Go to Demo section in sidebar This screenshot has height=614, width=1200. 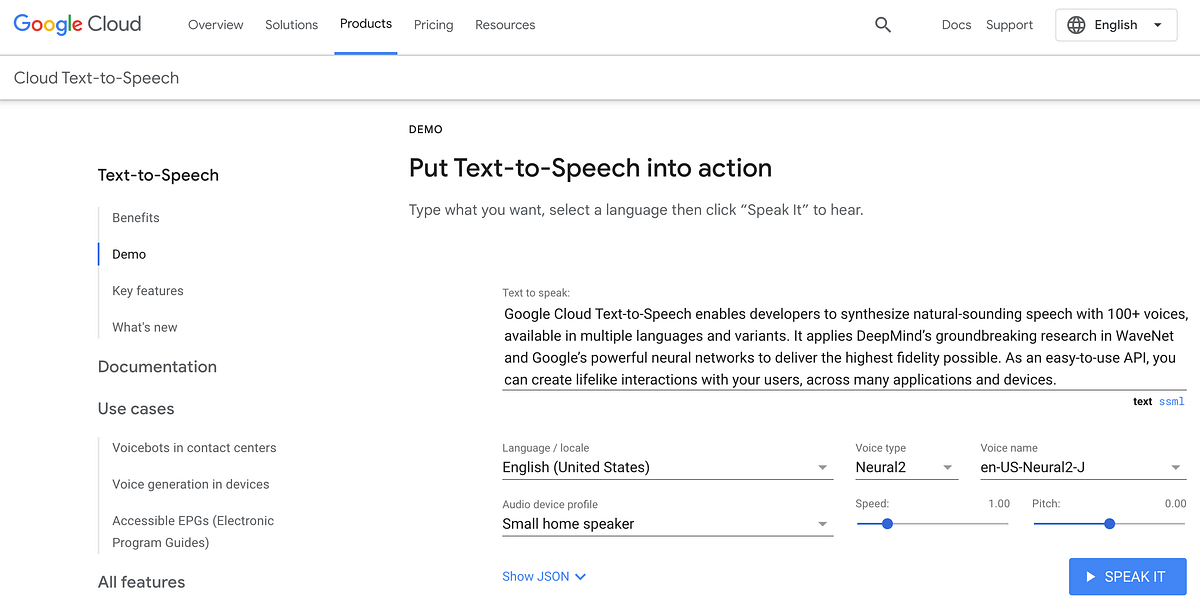129,254
